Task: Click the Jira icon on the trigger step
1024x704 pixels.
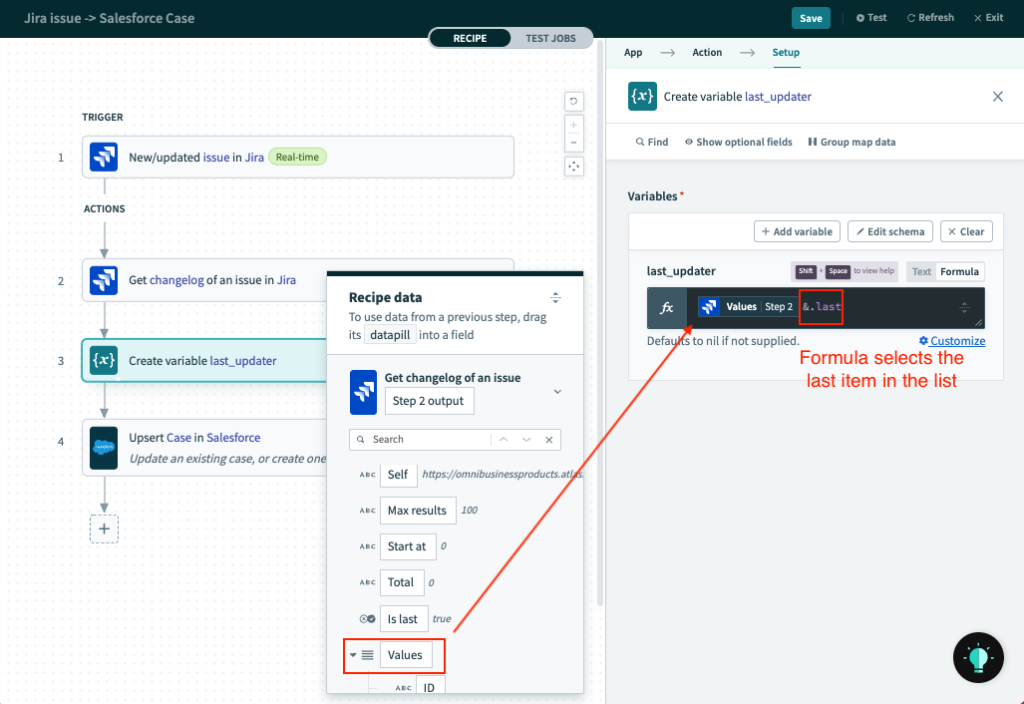Action: click(105, 156)
